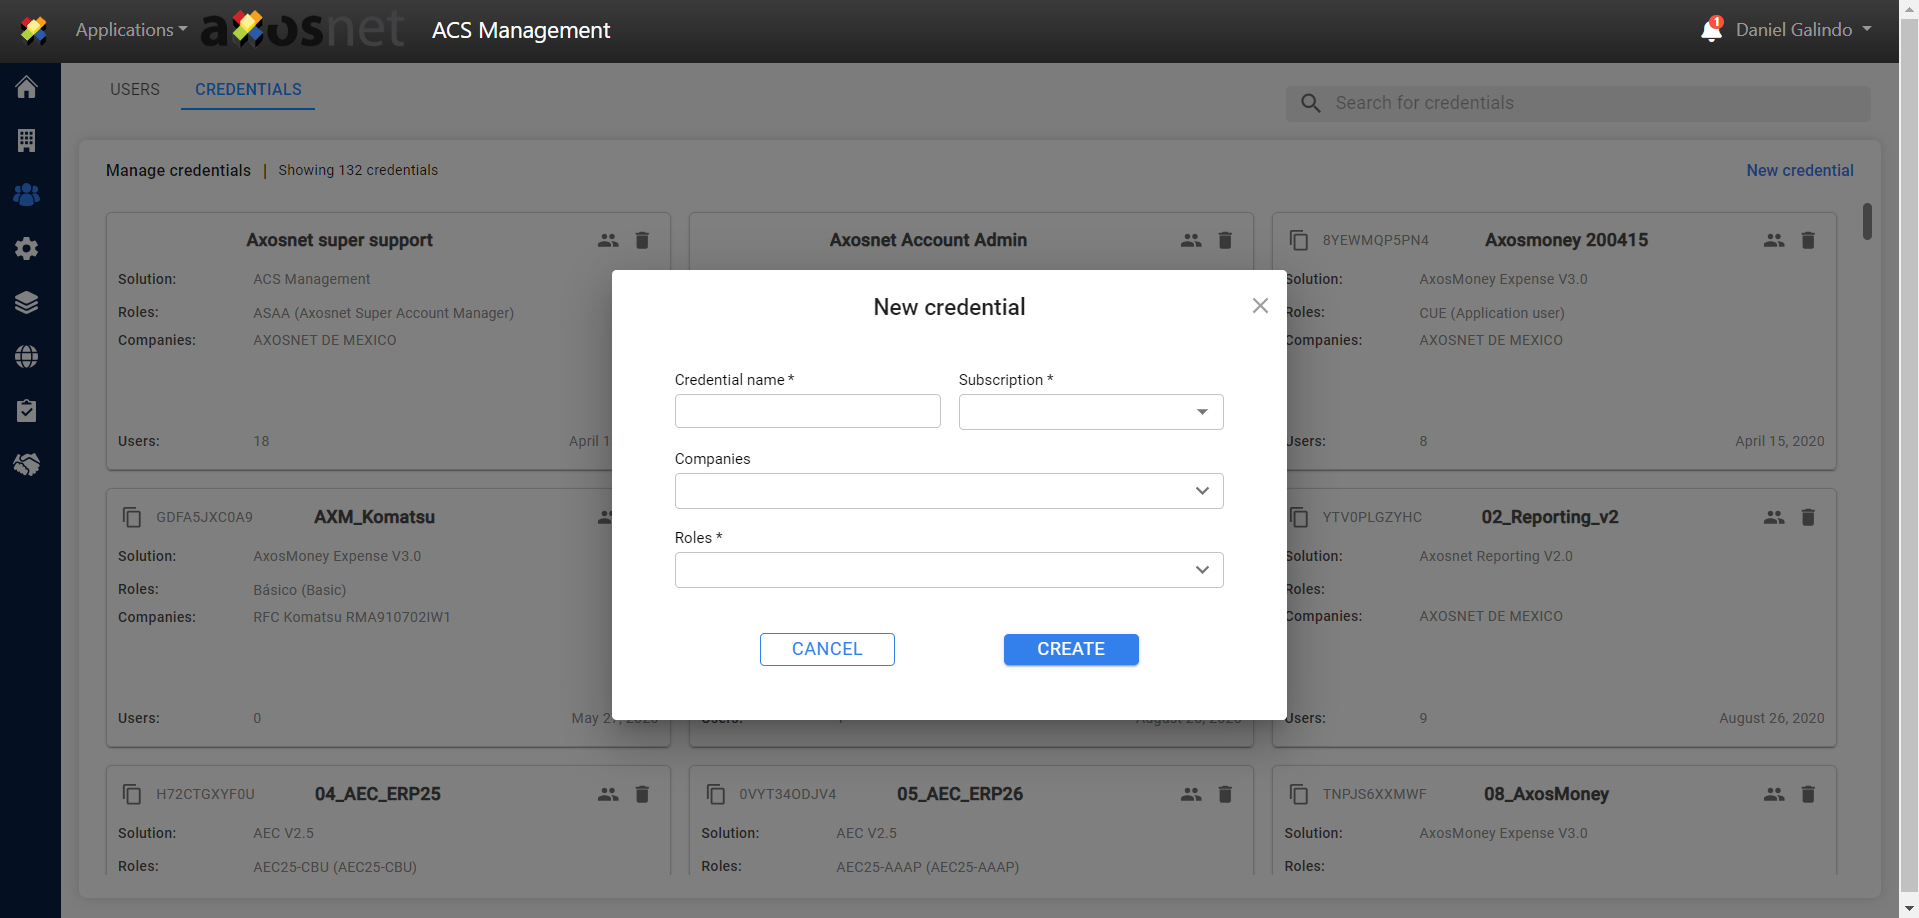Viewport: 1919px width, 918px height.
Task: Click the globe icon in sidebar
Action: click(x=27, y=357)
